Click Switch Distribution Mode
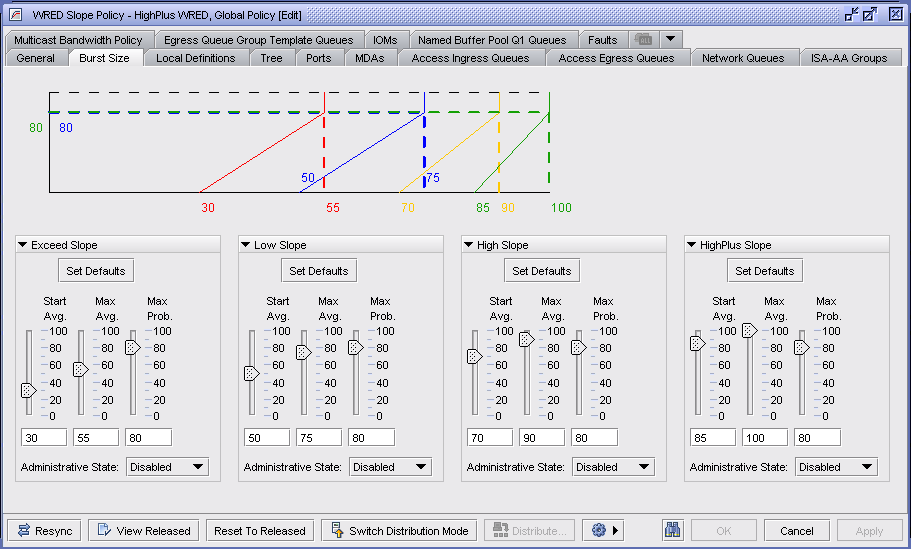 point(398,531)
